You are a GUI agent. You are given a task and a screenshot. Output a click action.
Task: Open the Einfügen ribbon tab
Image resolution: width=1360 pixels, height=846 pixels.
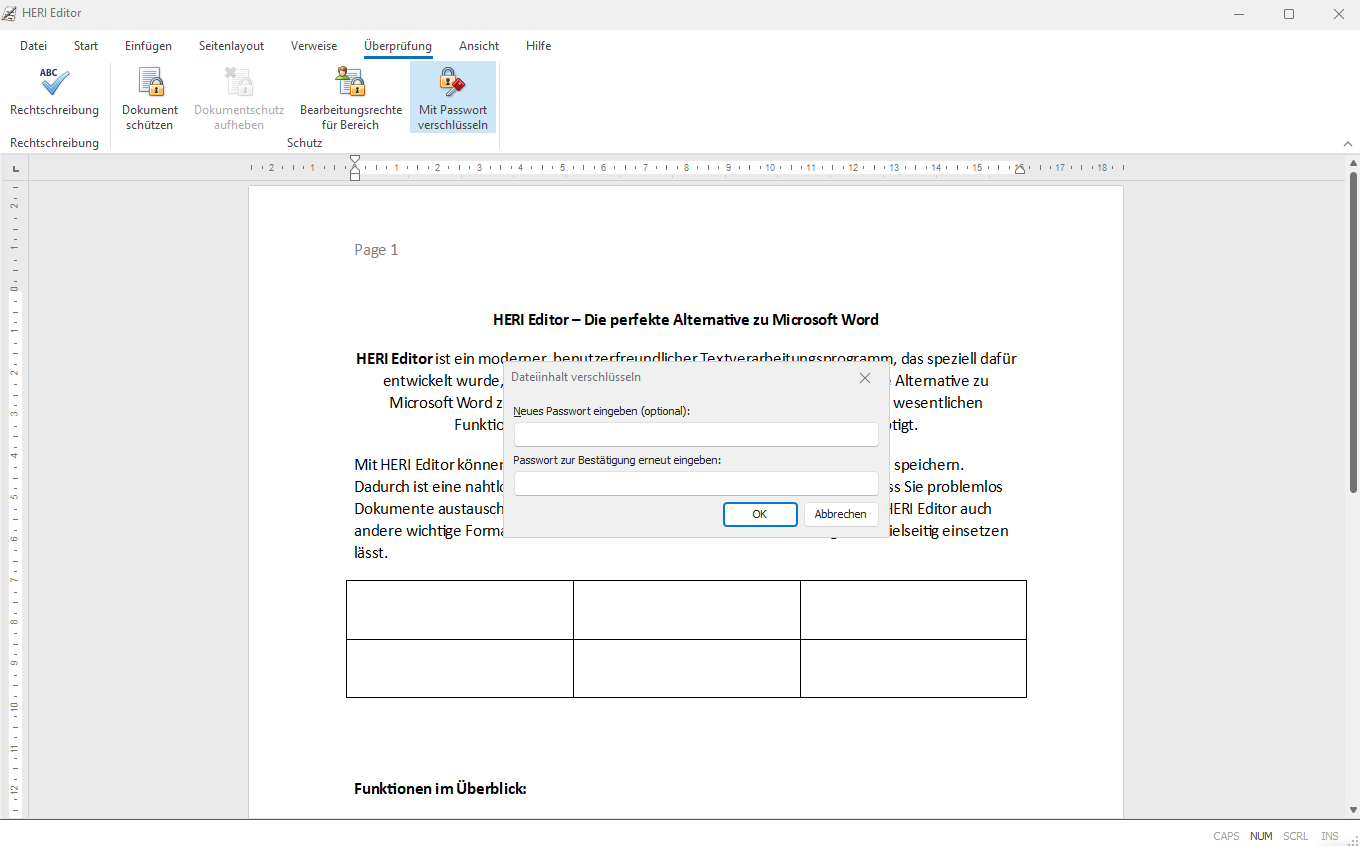(x=148, y=46)
